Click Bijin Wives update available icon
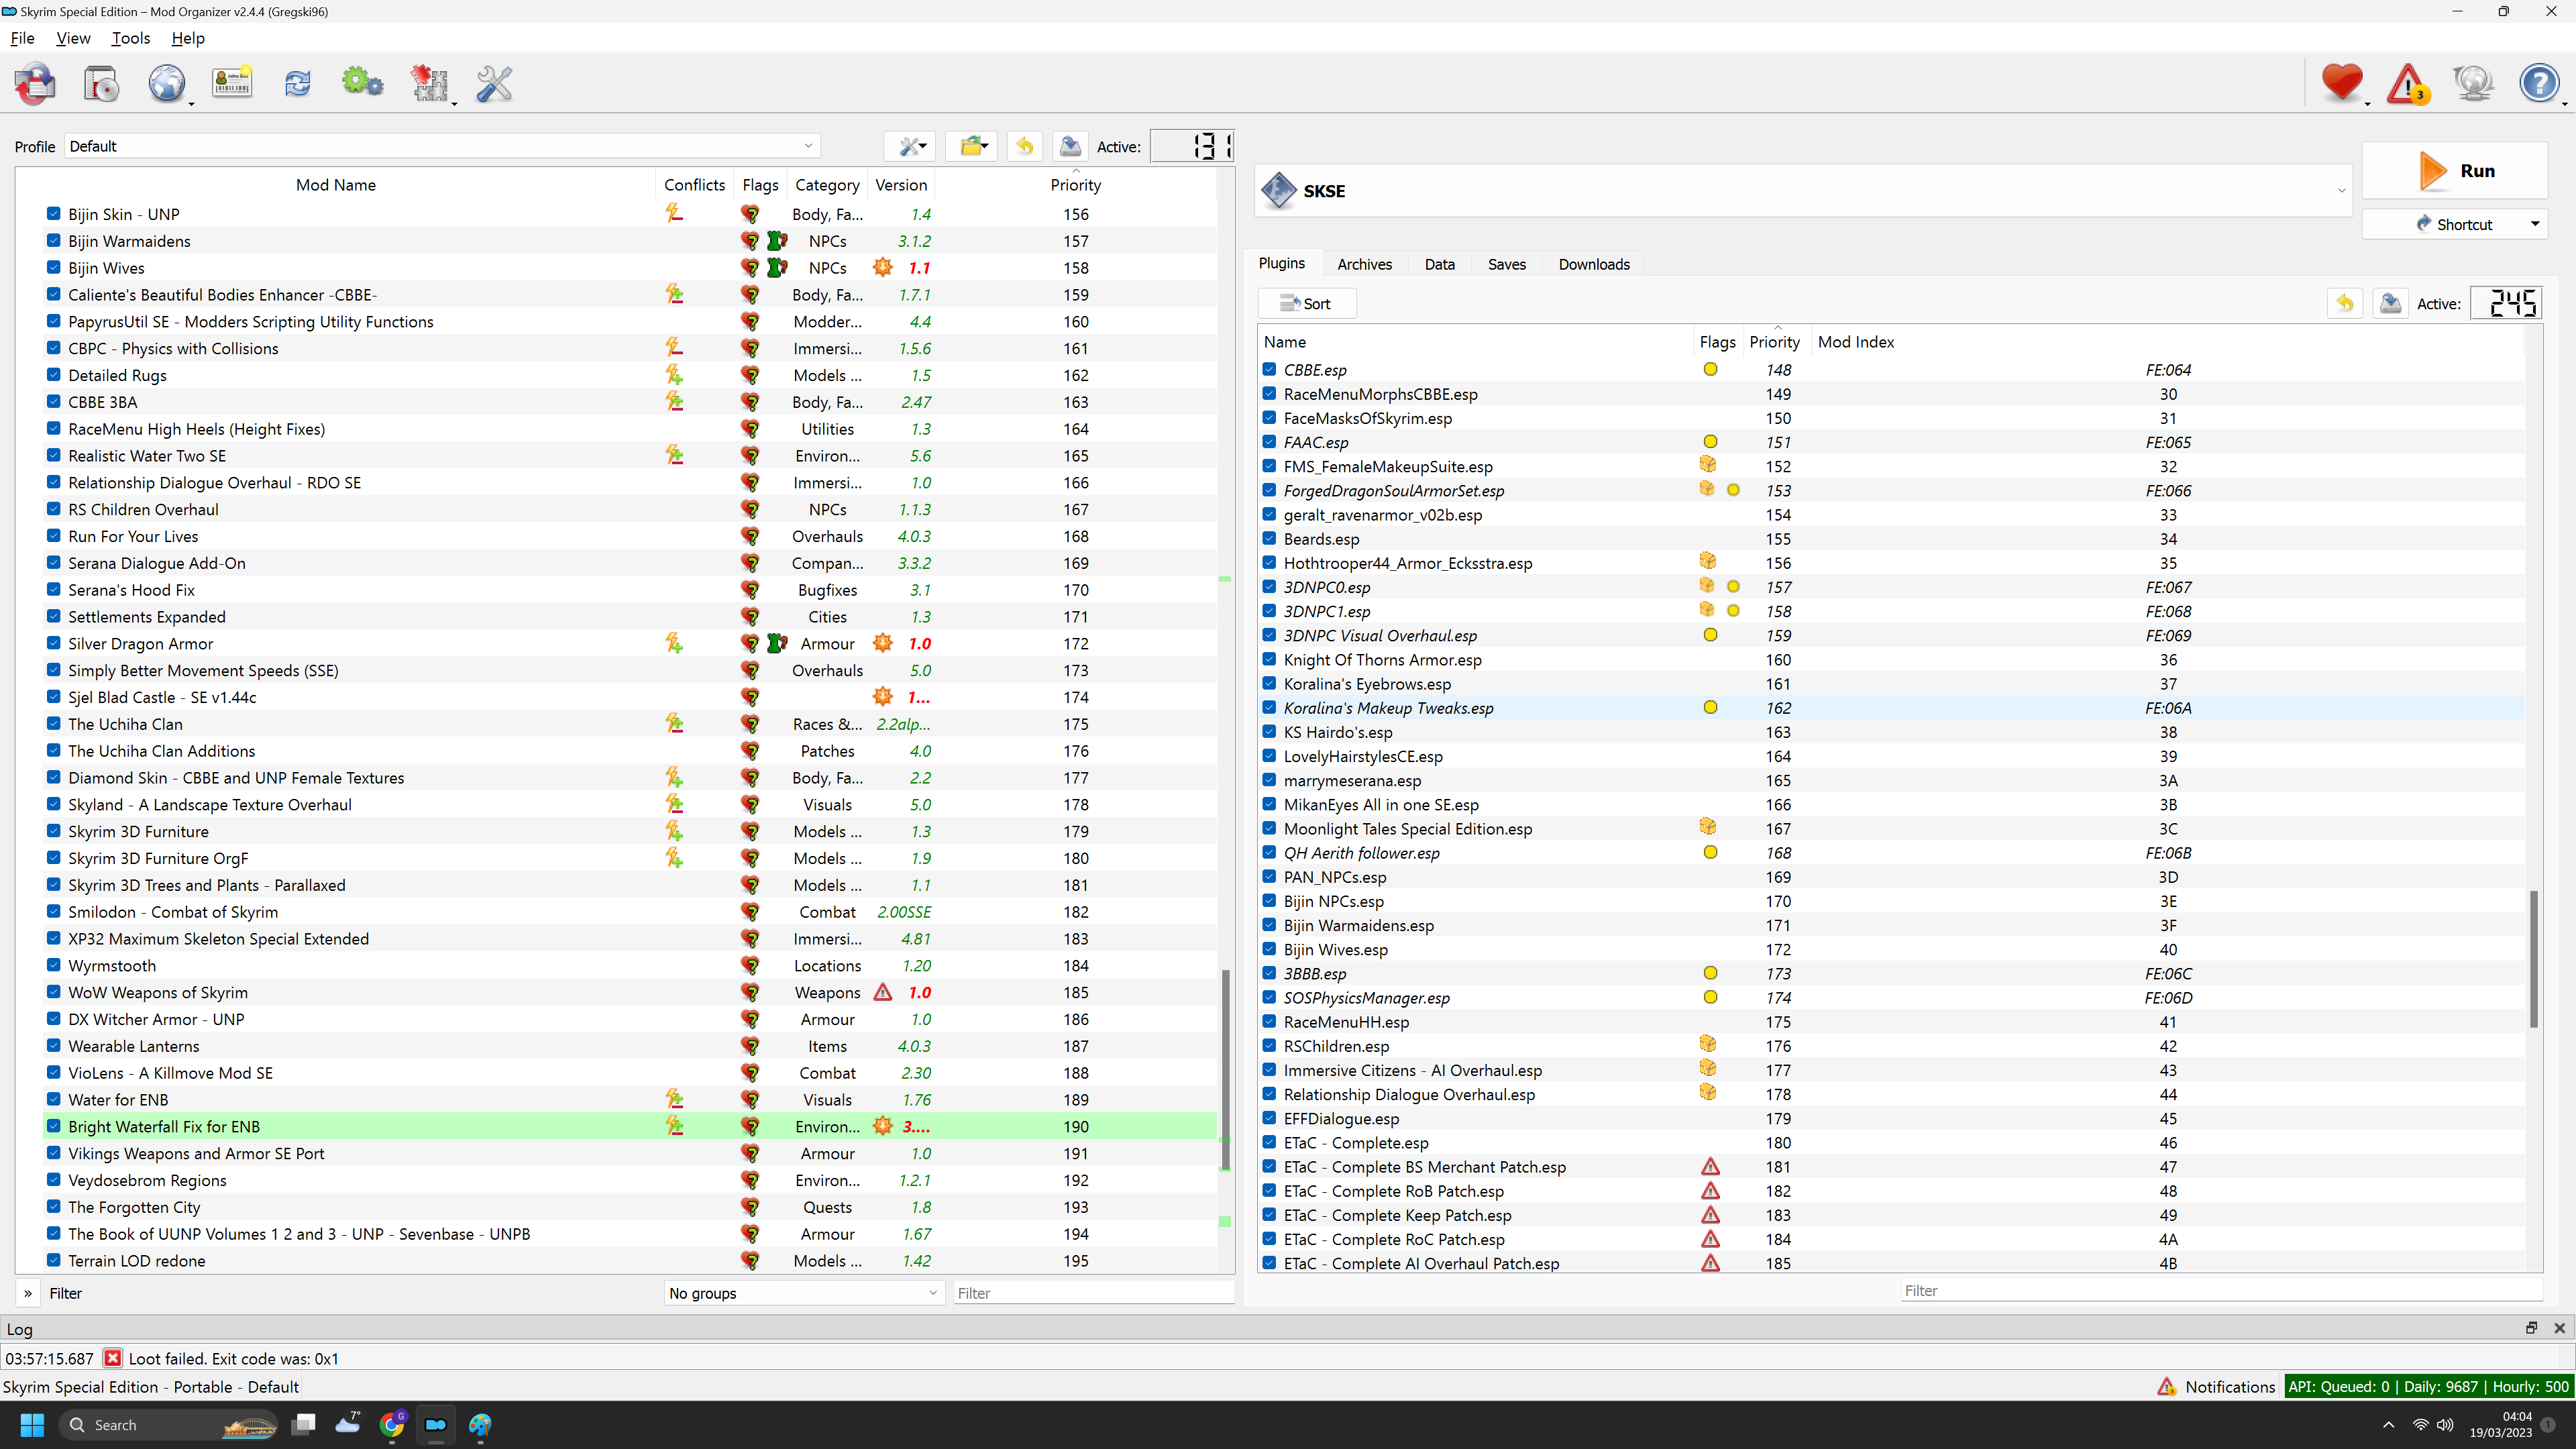The width and height of the screenshot is (2576, 1449). (882, 268)
